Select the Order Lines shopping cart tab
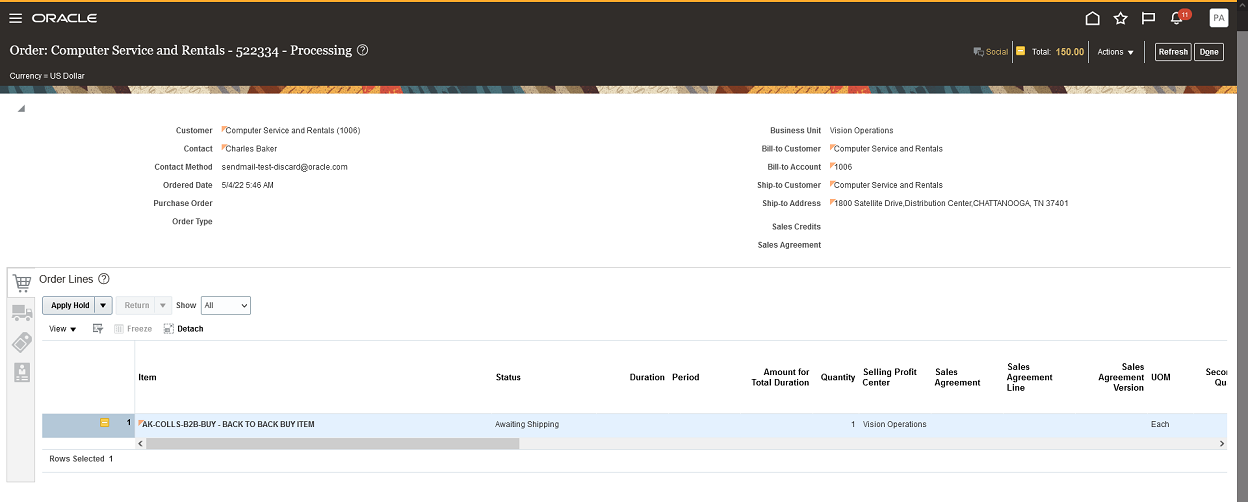This screenshot has width=1248, height=502. tap(21, 284)
